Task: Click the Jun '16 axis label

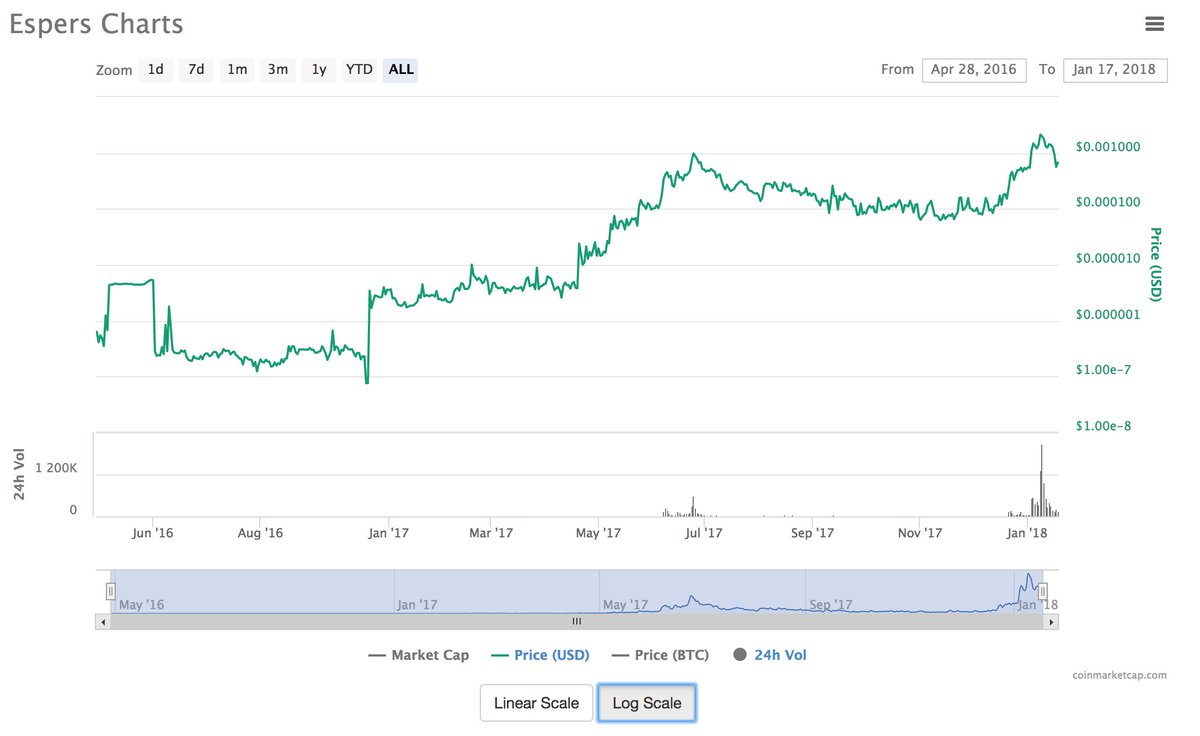Action: (153, 534)
